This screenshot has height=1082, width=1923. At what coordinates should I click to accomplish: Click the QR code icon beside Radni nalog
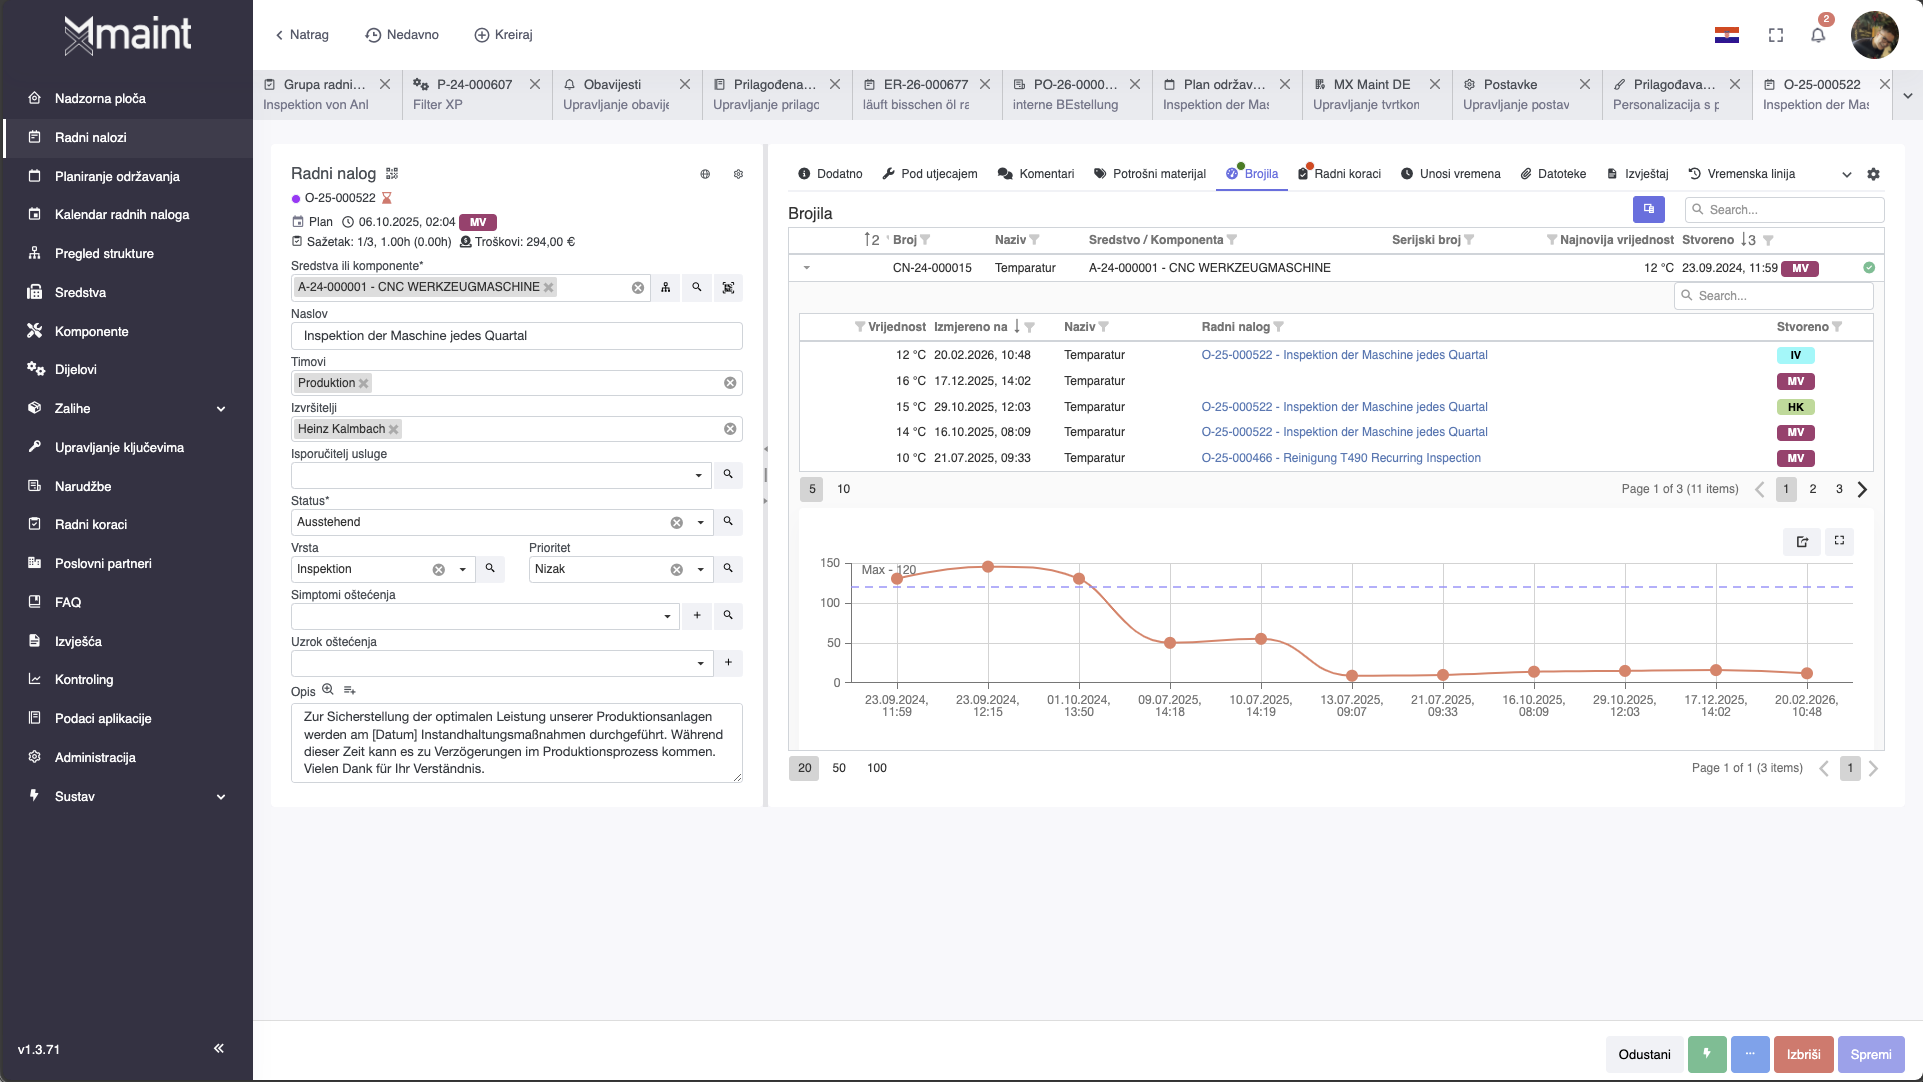[392, 174]
